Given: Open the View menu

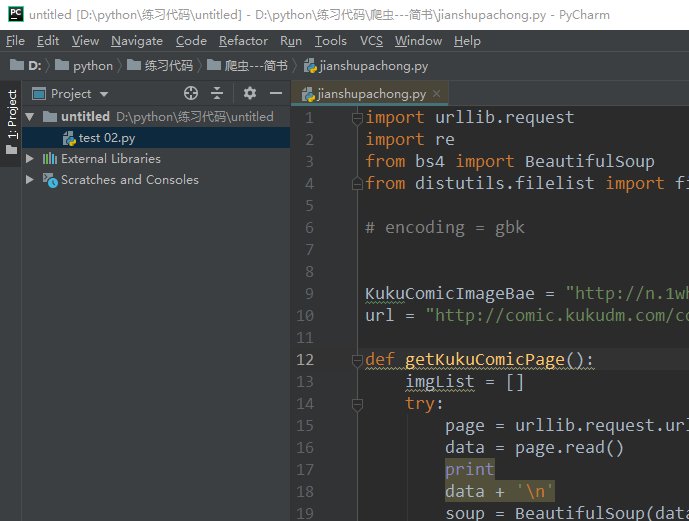Looking at the screenshot, I should pos(85,41).
